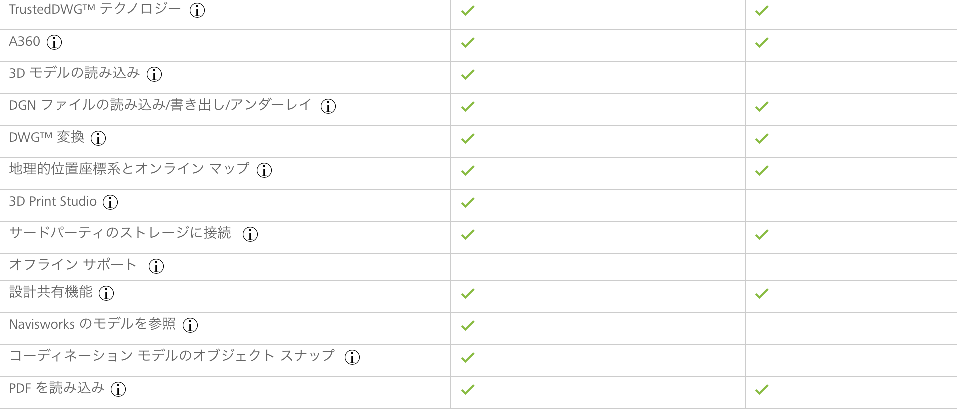Click info icon next to オフライン サポート

point(157,266)
